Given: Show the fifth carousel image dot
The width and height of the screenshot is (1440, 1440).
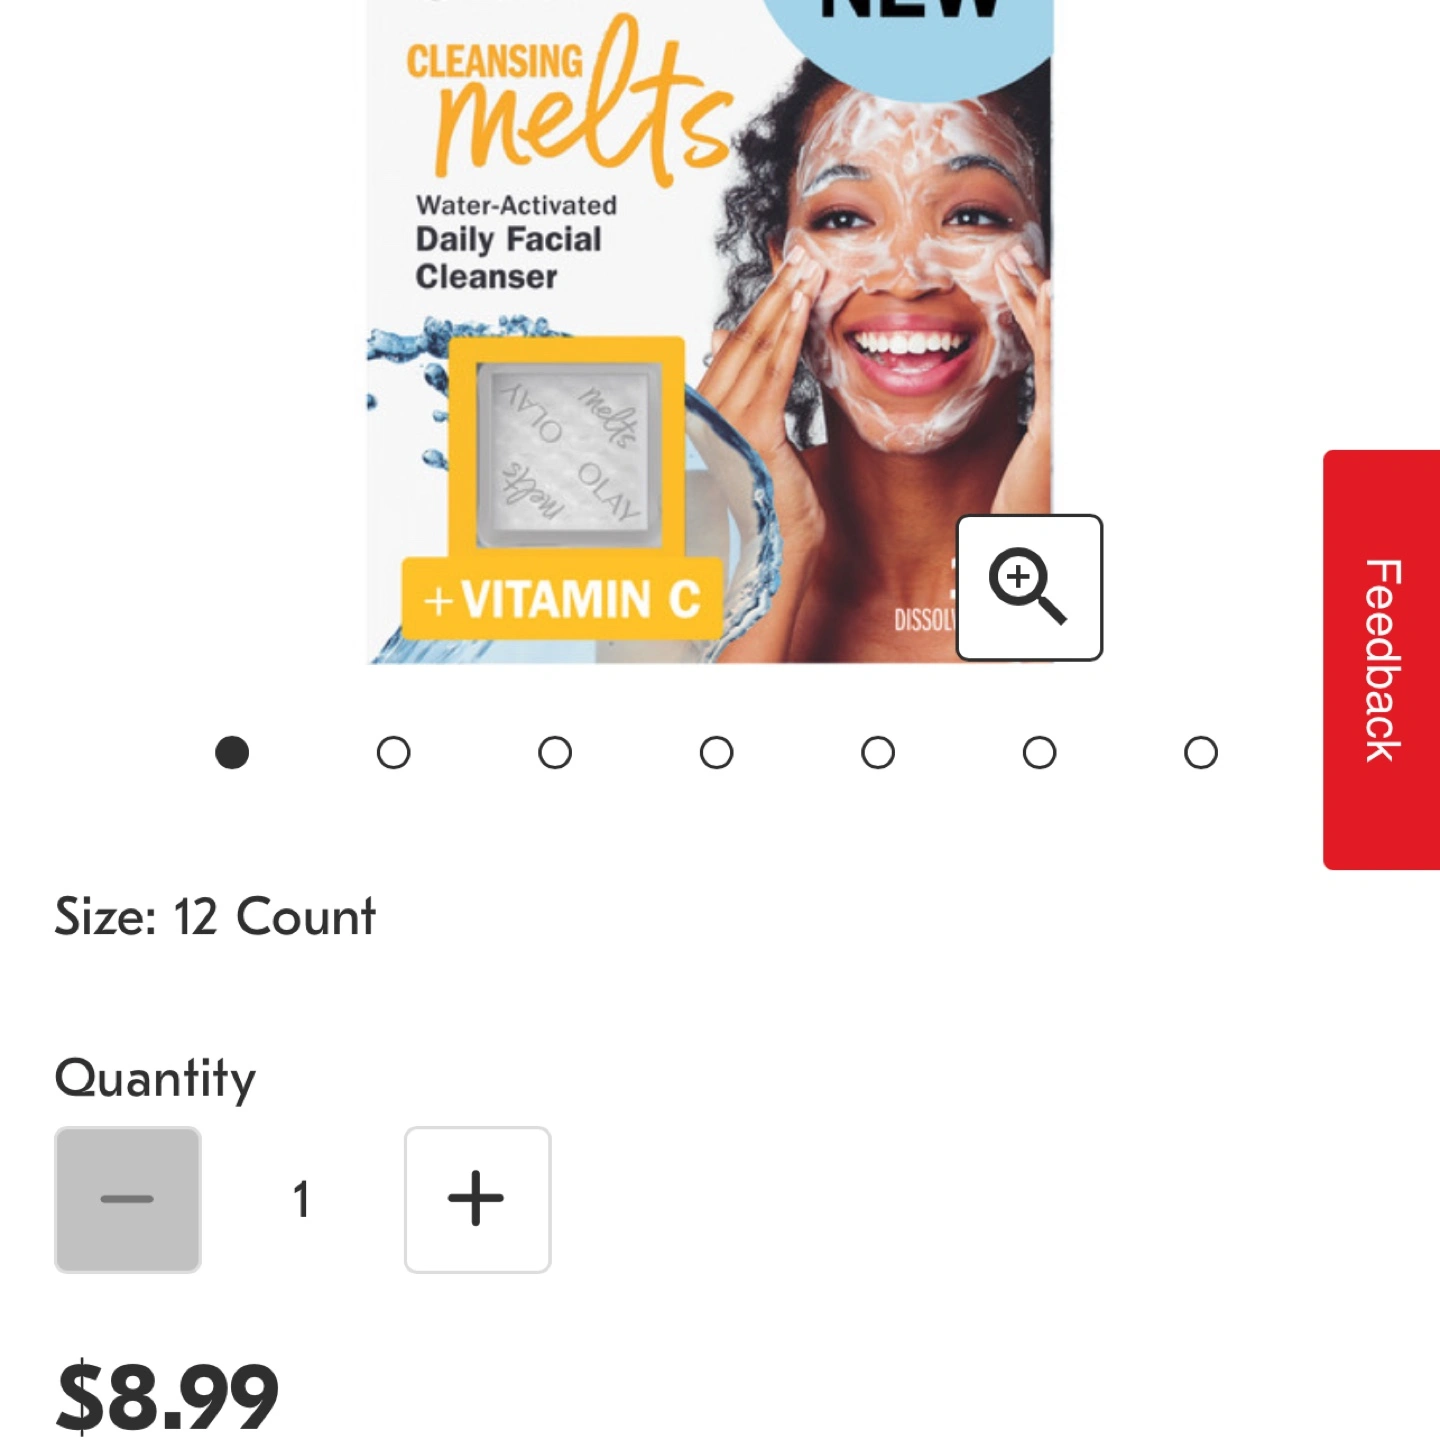Looking at the screenshot, I should pos(878,752).
